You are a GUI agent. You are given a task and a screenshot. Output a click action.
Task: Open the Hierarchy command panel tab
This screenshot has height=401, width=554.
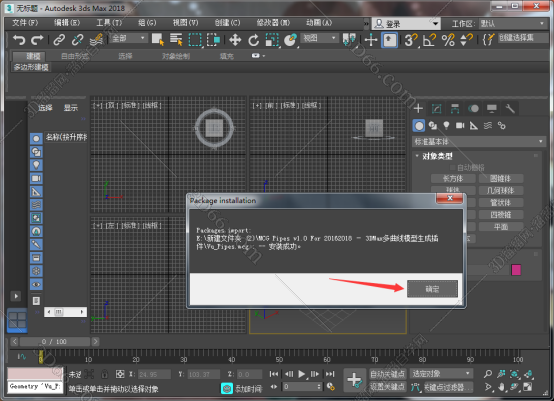[455, 108]
